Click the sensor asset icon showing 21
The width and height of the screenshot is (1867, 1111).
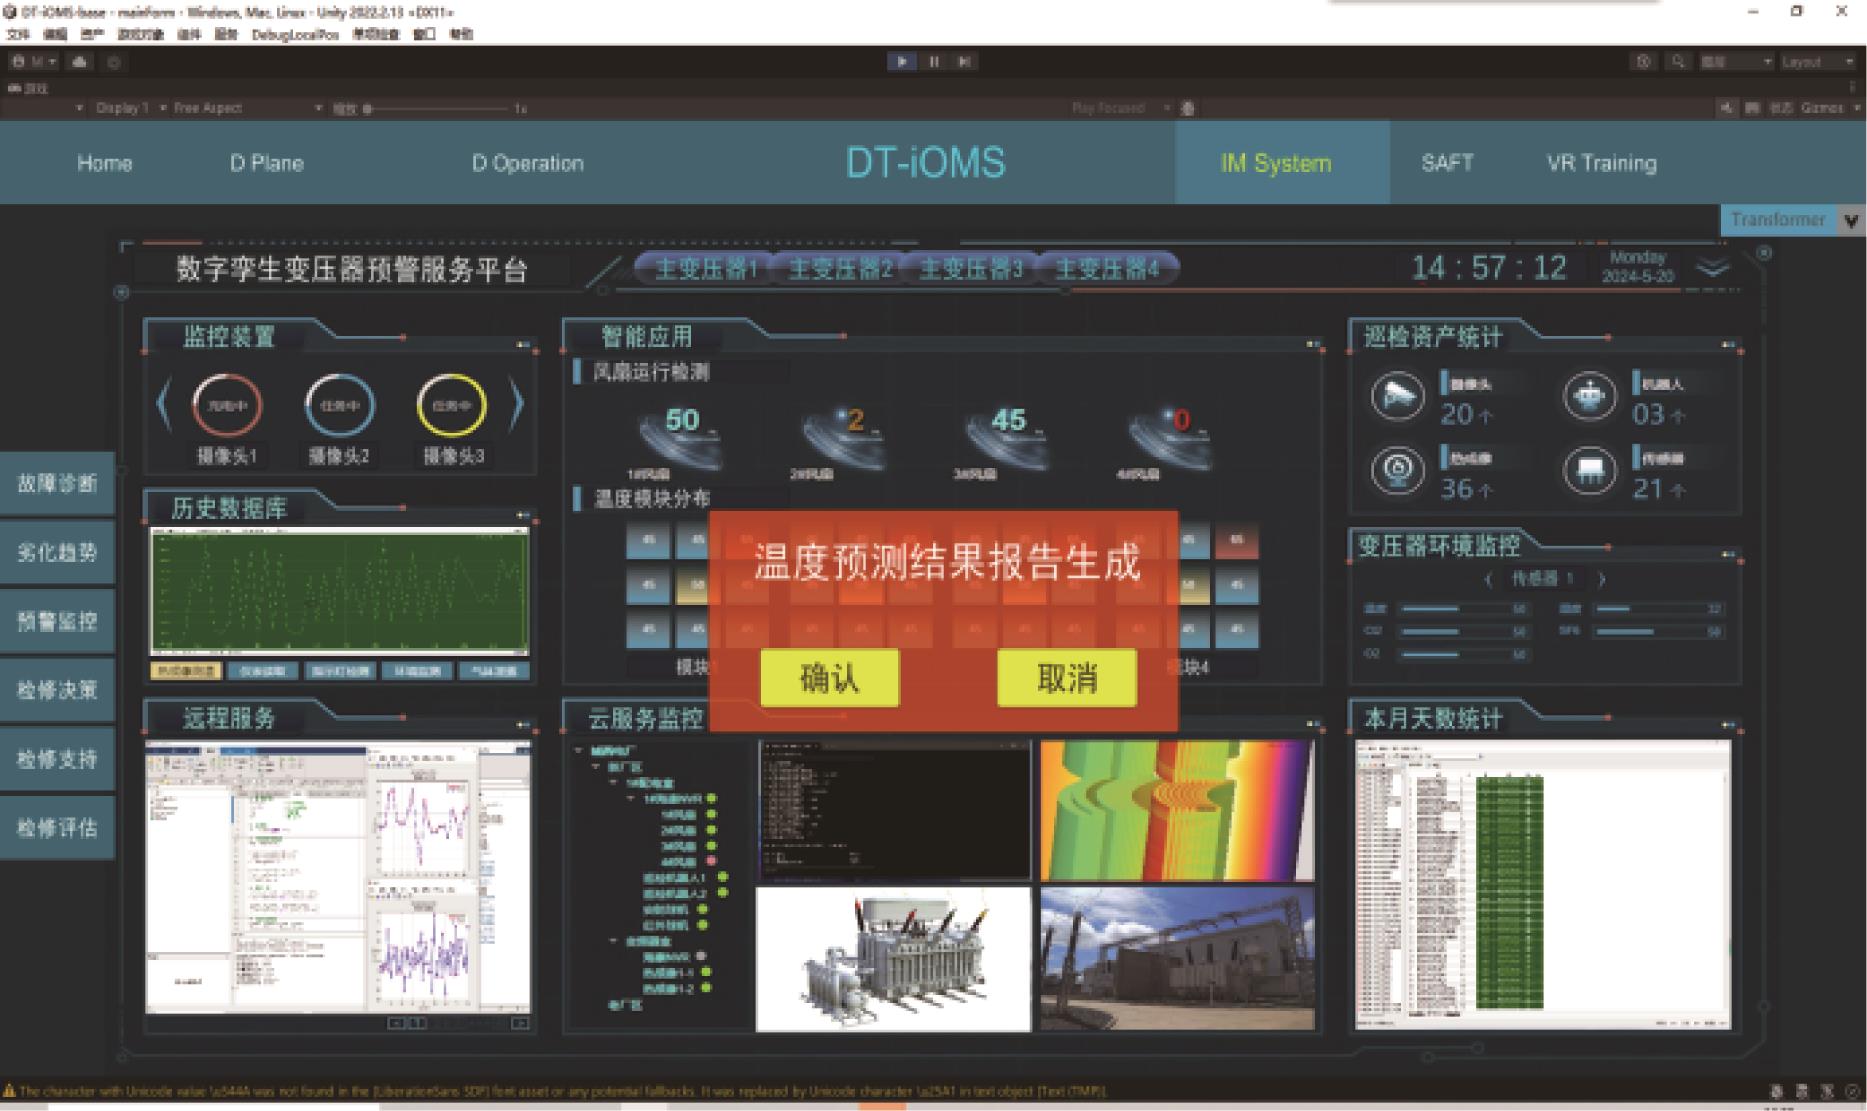[x=1589, y=470]
